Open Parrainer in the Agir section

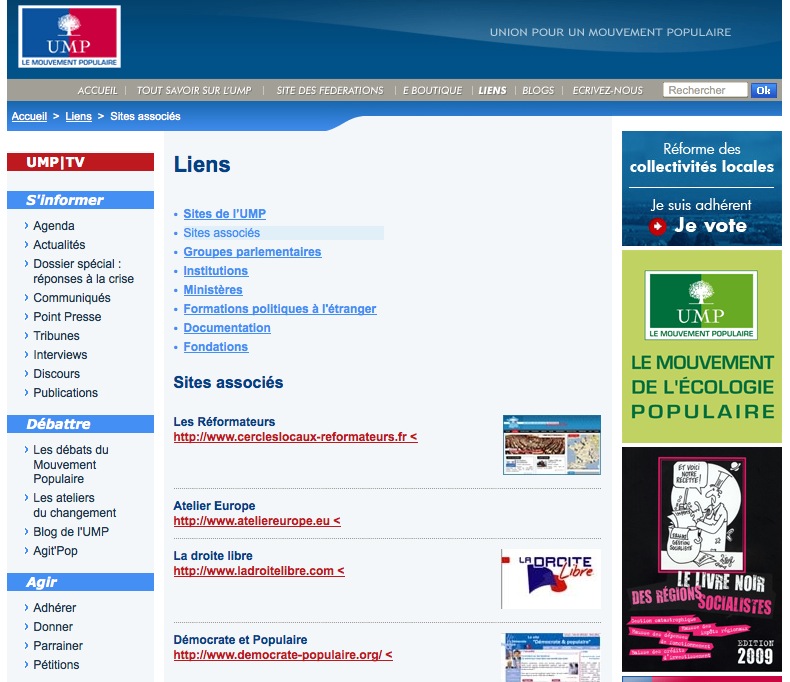[x=58, y=646]
